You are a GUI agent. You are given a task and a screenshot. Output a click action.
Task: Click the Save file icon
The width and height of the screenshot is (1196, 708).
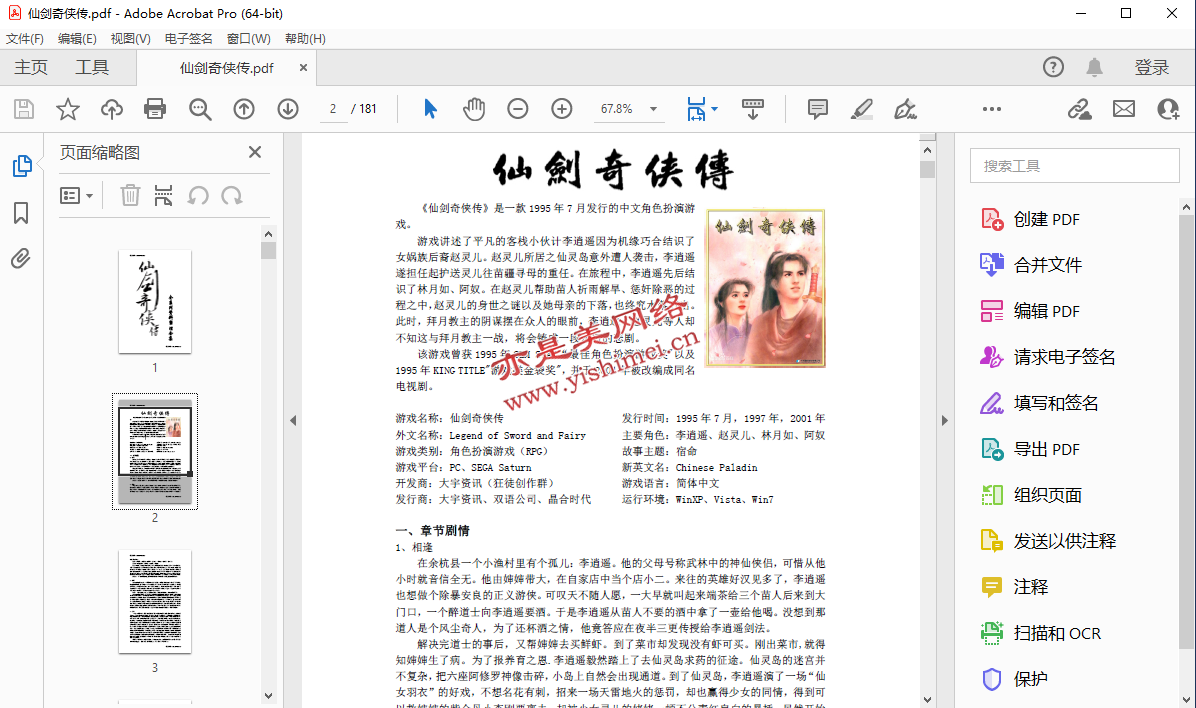24,109
